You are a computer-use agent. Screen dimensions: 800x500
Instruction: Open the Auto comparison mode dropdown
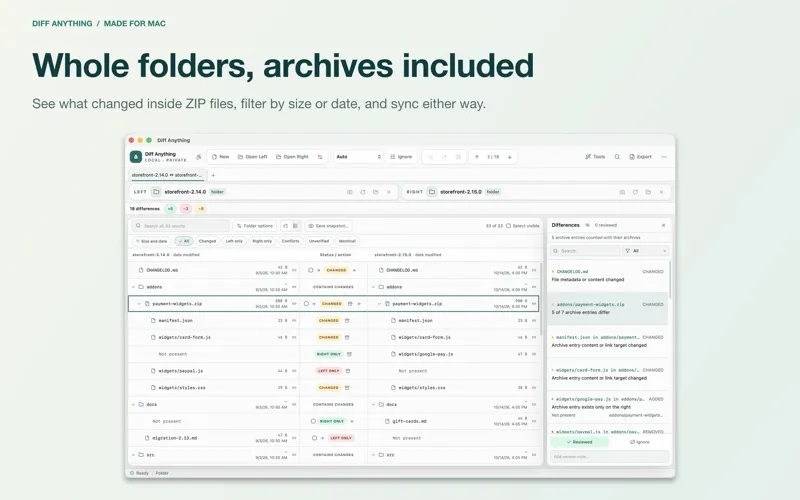358,157
